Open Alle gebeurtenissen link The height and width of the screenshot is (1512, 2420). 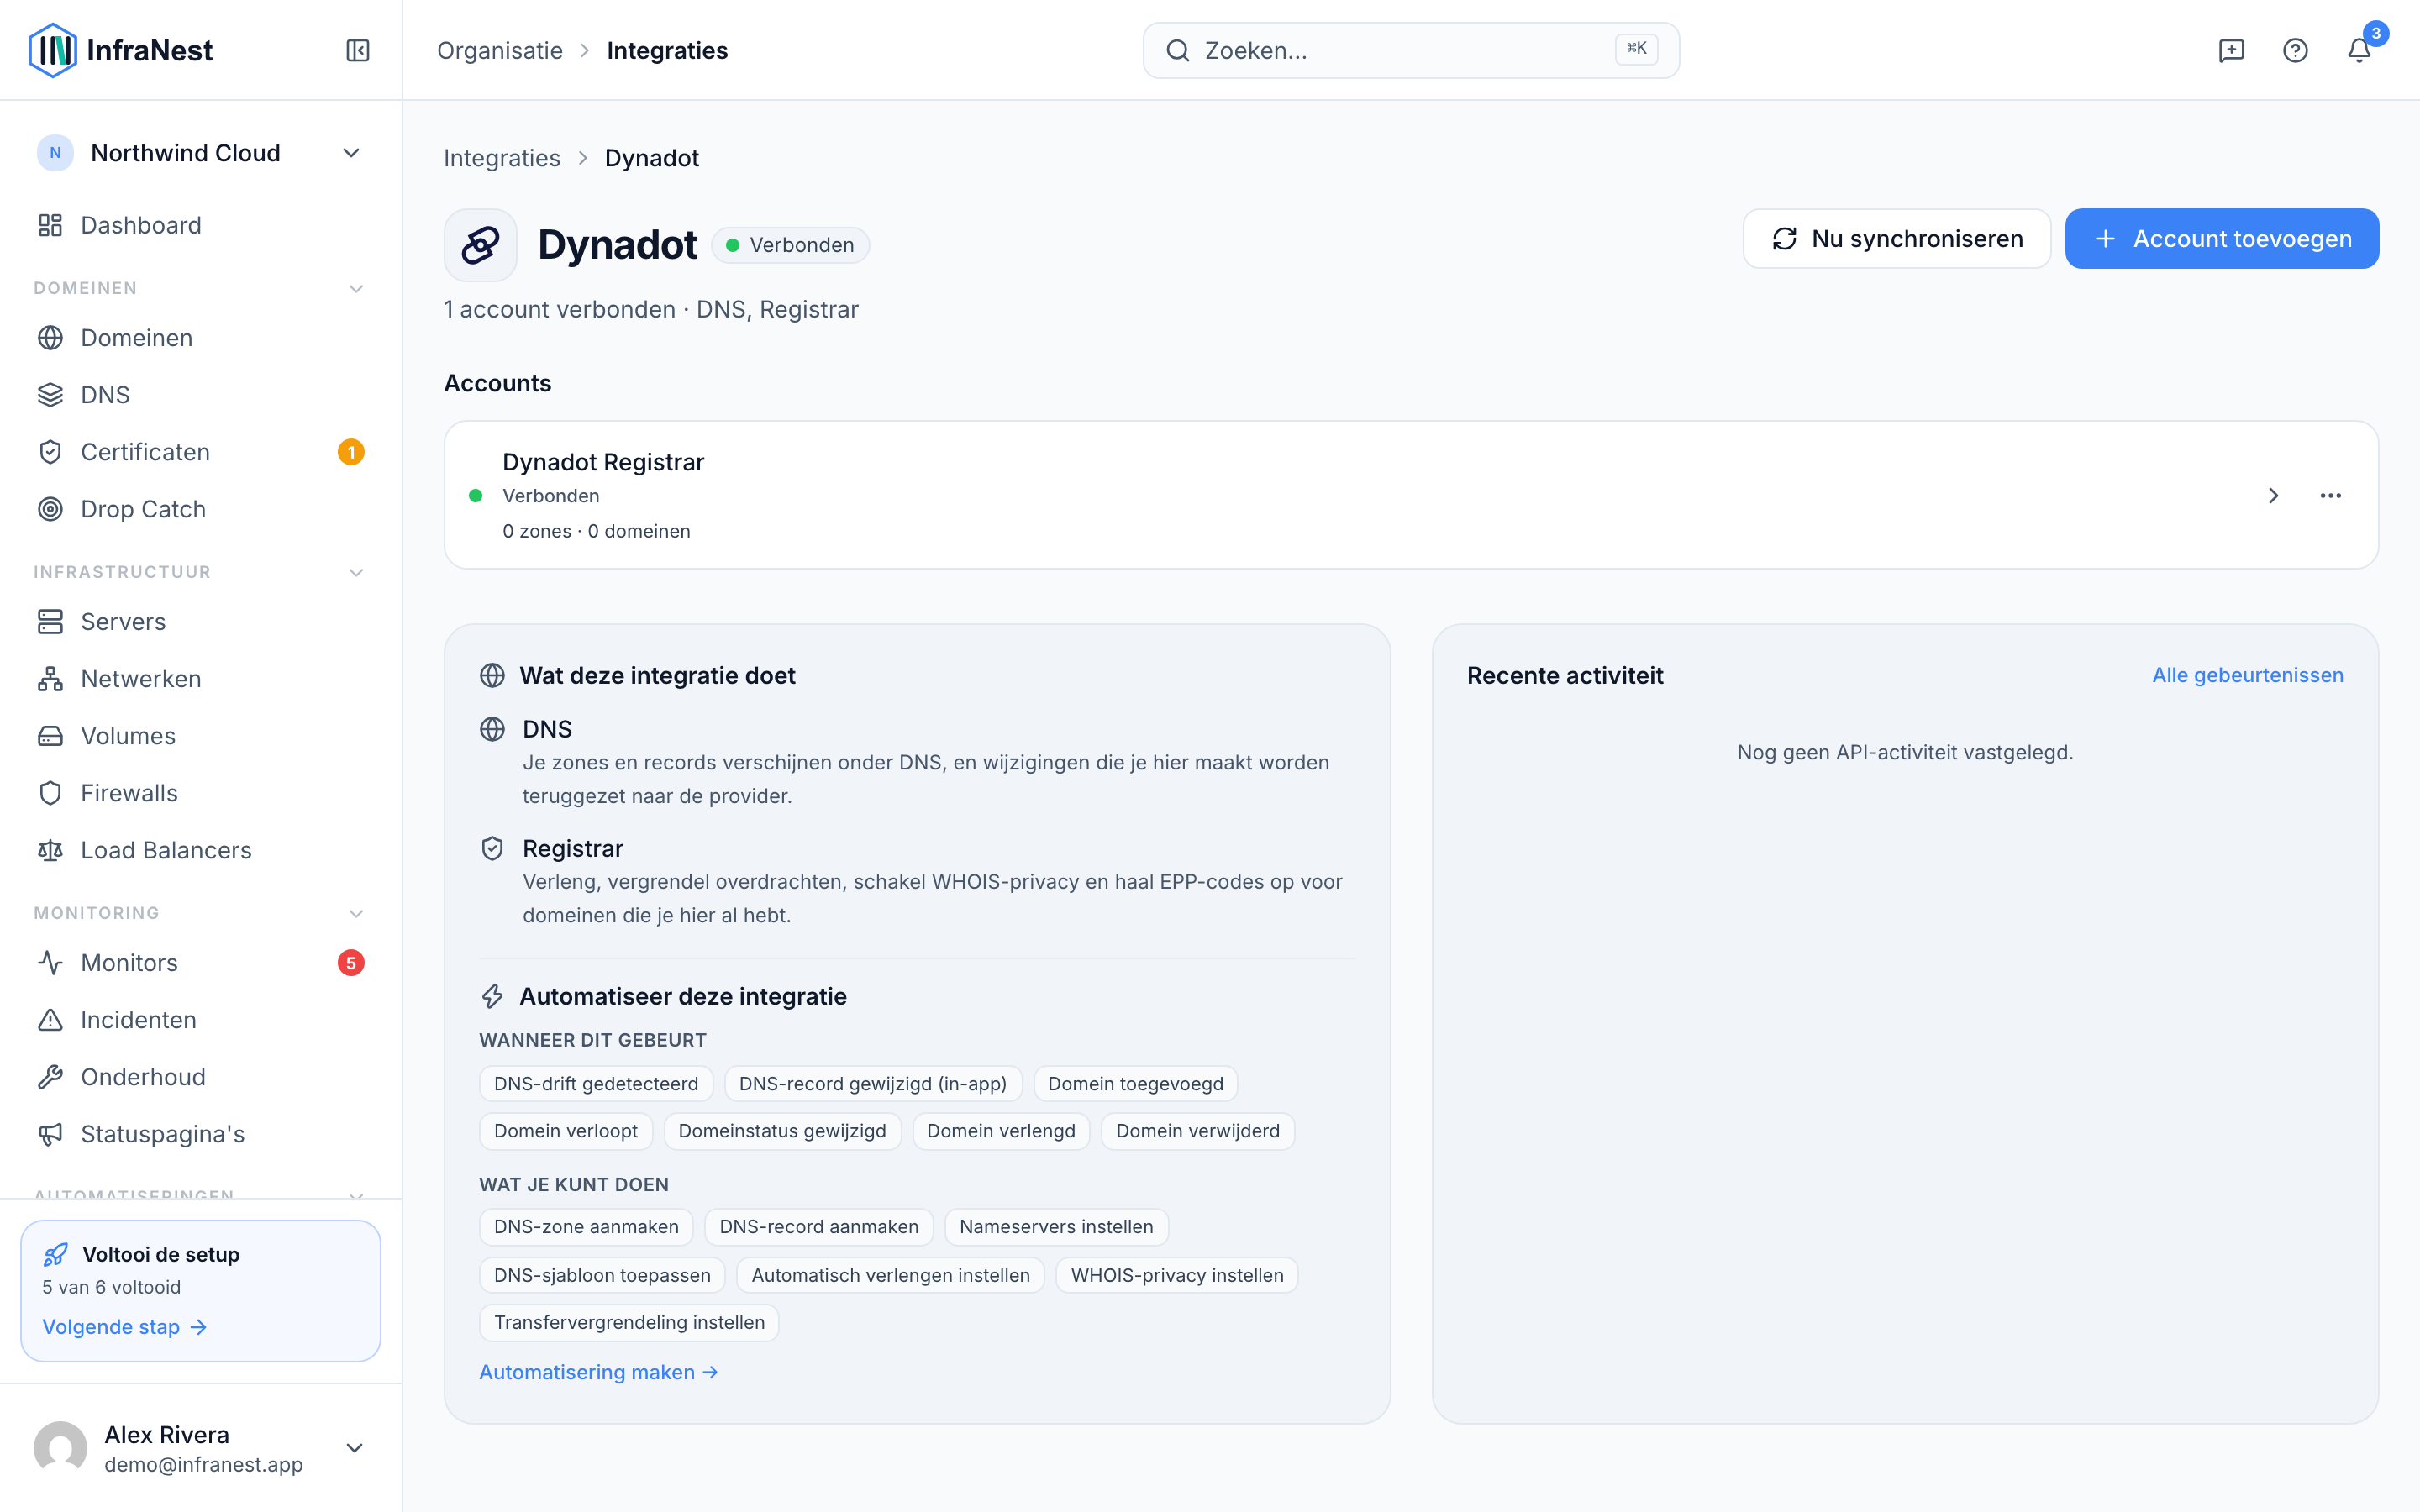2247,675
